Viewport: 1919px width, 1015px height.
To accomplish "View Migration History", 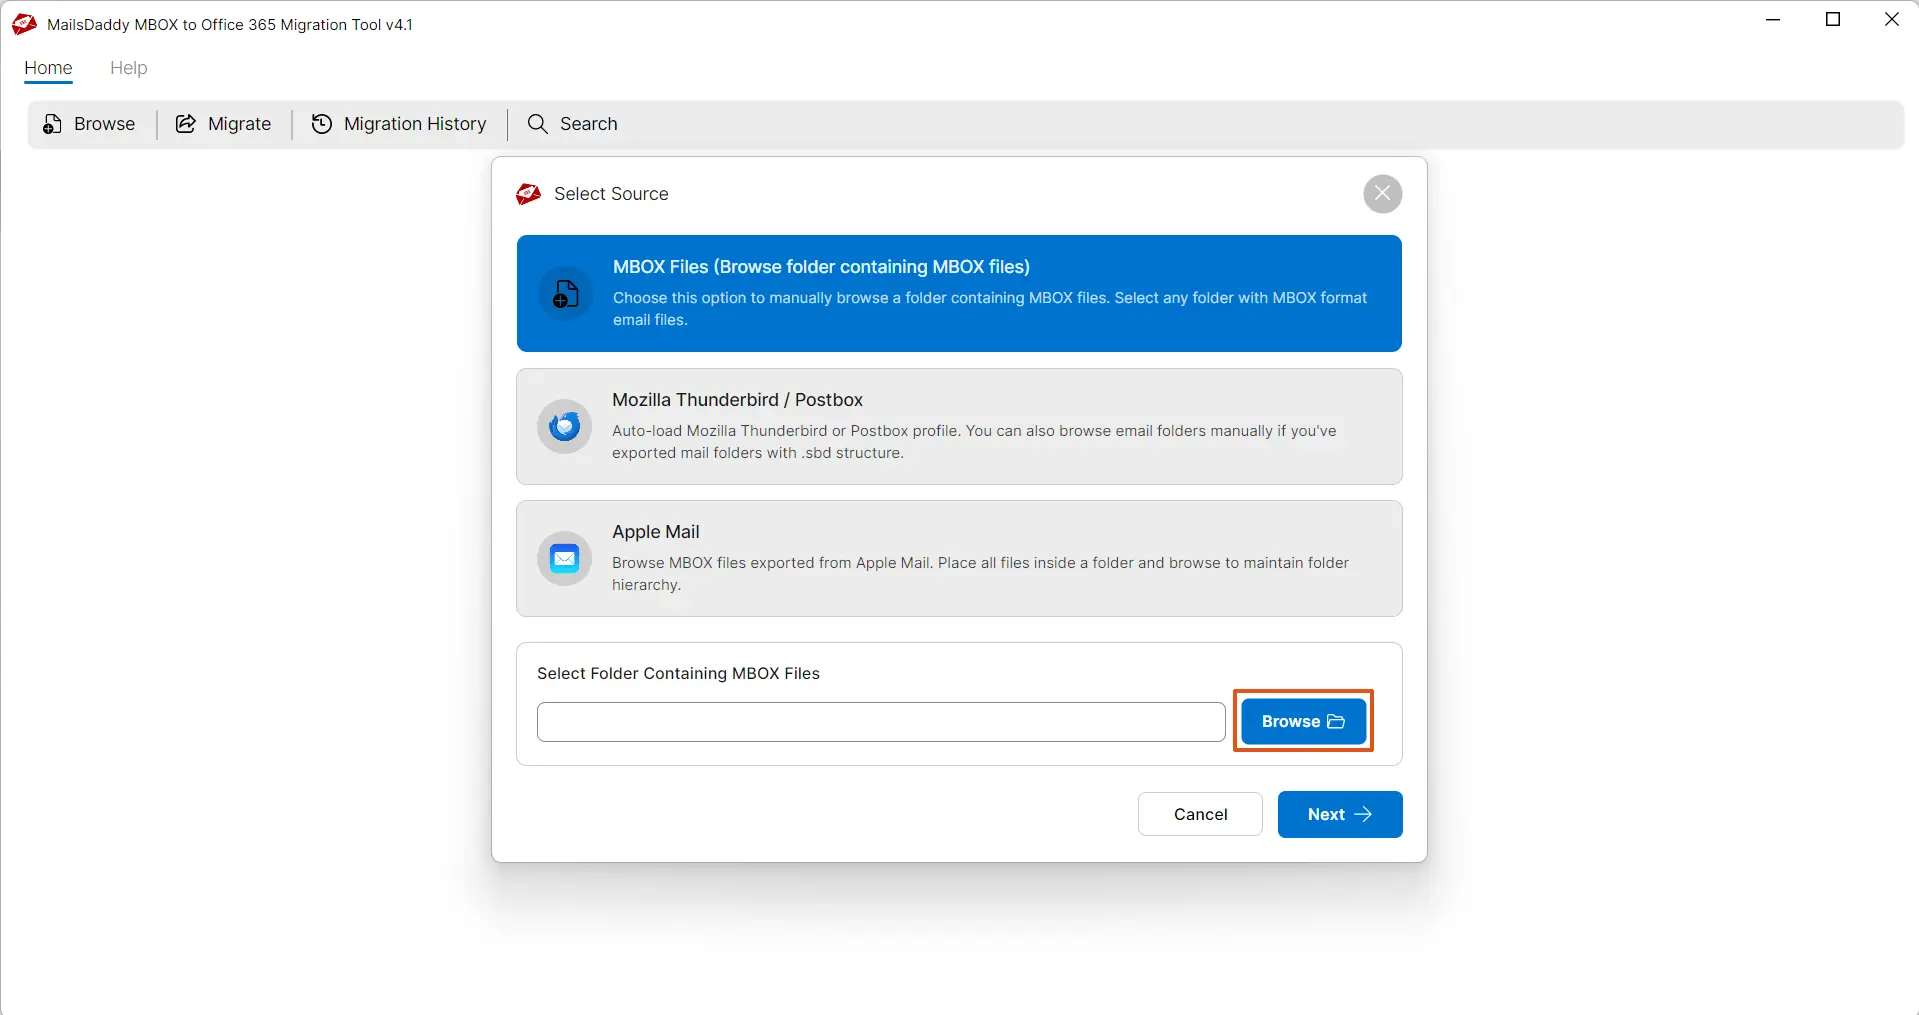I will click(398, 124).
